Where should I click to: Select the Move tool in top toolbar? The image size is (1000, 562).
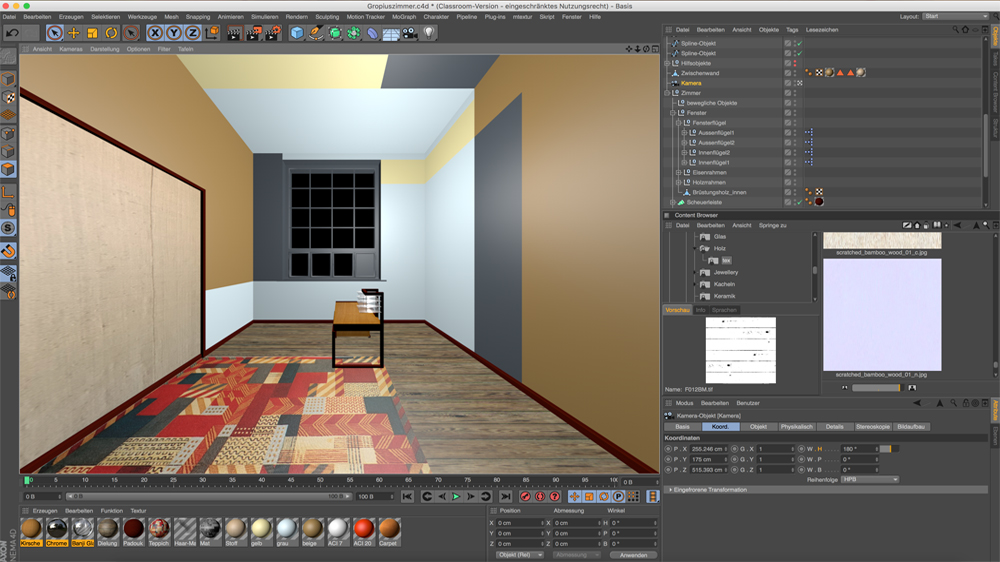click(74, 33)
